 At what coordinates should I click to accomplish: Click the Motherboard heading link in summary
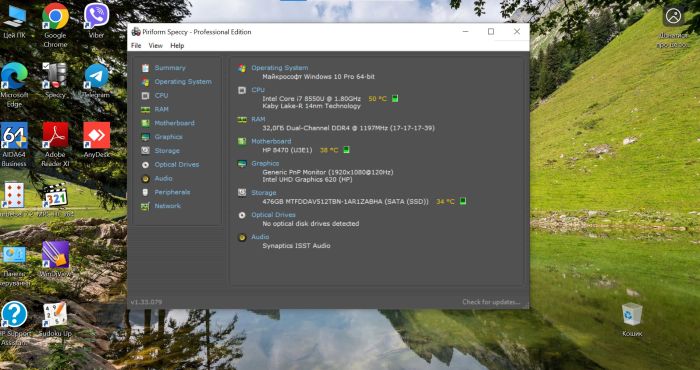(x=271, y=141)
